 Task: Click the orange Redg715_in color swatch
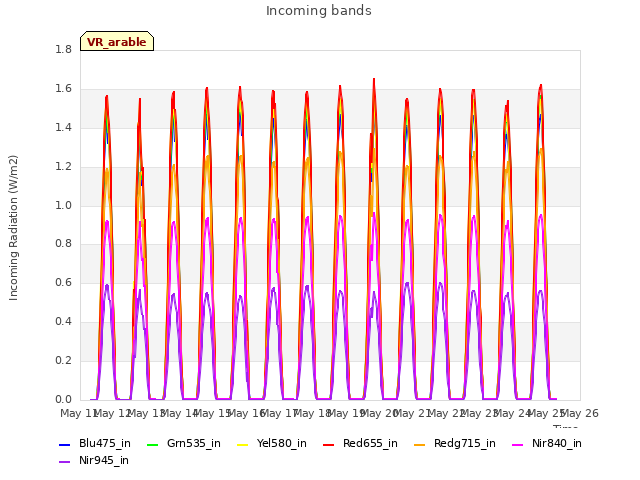(x=419, y=444)
